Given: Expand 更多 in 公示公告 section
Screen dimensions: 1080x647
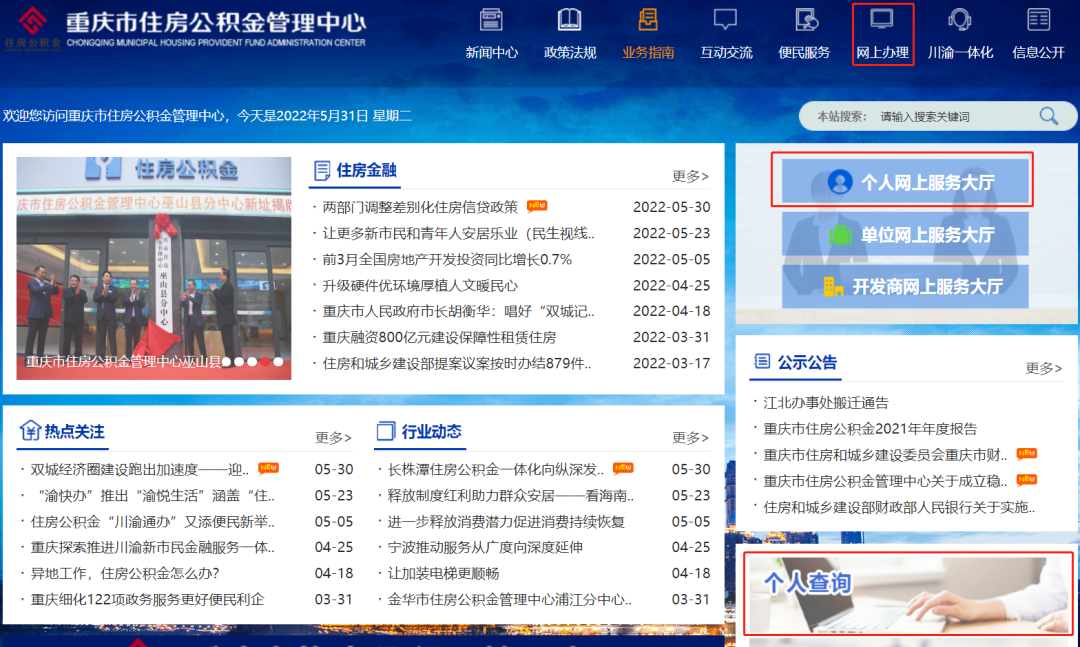Looking at the screenshot, I should [1043, 368].
